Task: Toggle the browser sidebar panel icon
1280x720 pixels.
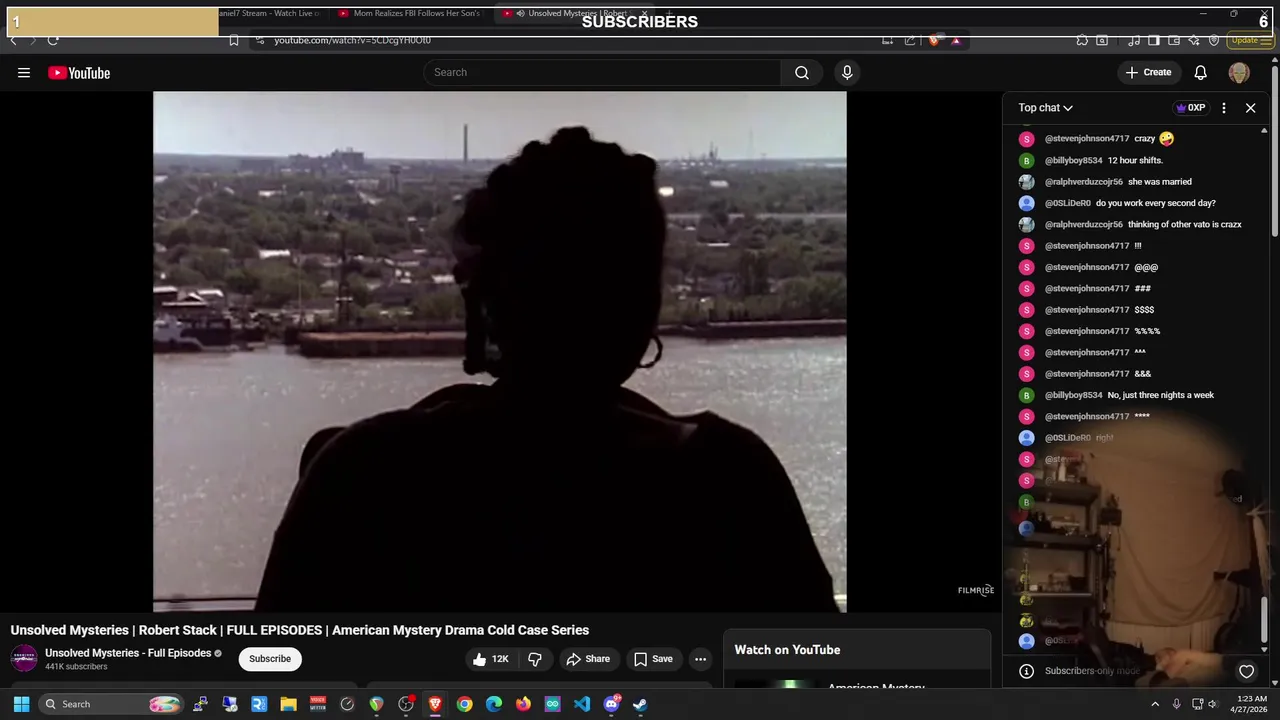Action: [1154, 40]
